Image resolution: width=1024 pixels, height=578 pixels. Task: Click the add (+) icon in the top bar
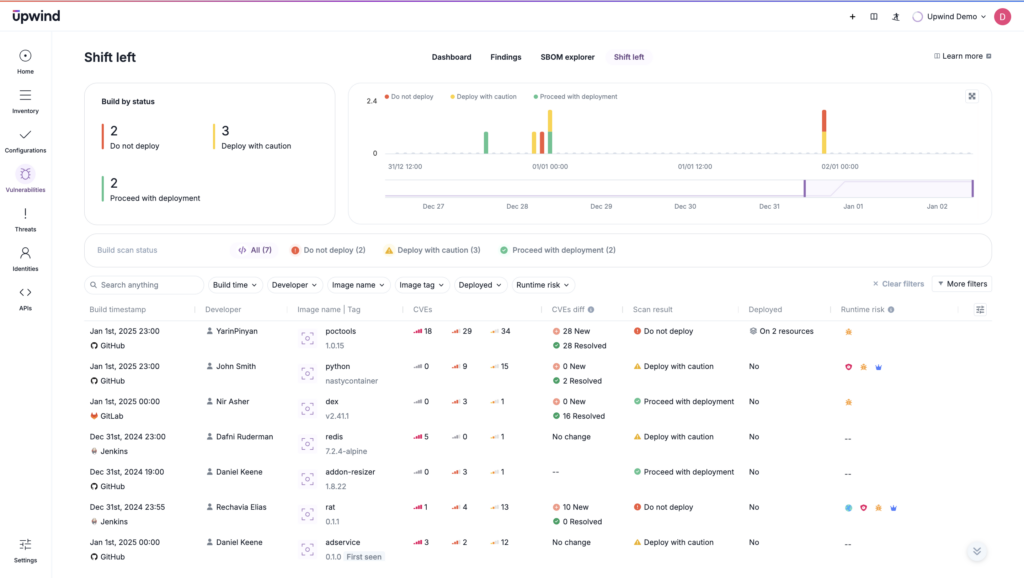click(852, 16)
